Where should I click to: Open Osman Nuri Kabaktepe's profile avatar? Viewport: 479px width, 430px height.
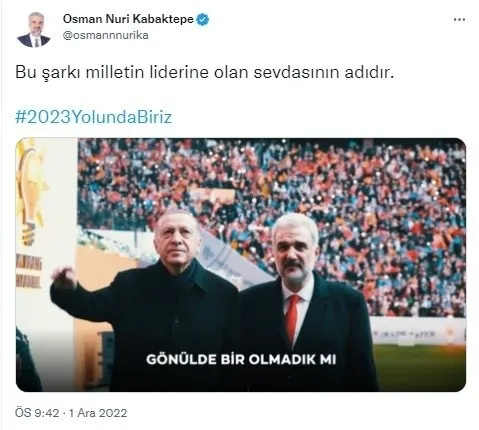click(34, 30)
